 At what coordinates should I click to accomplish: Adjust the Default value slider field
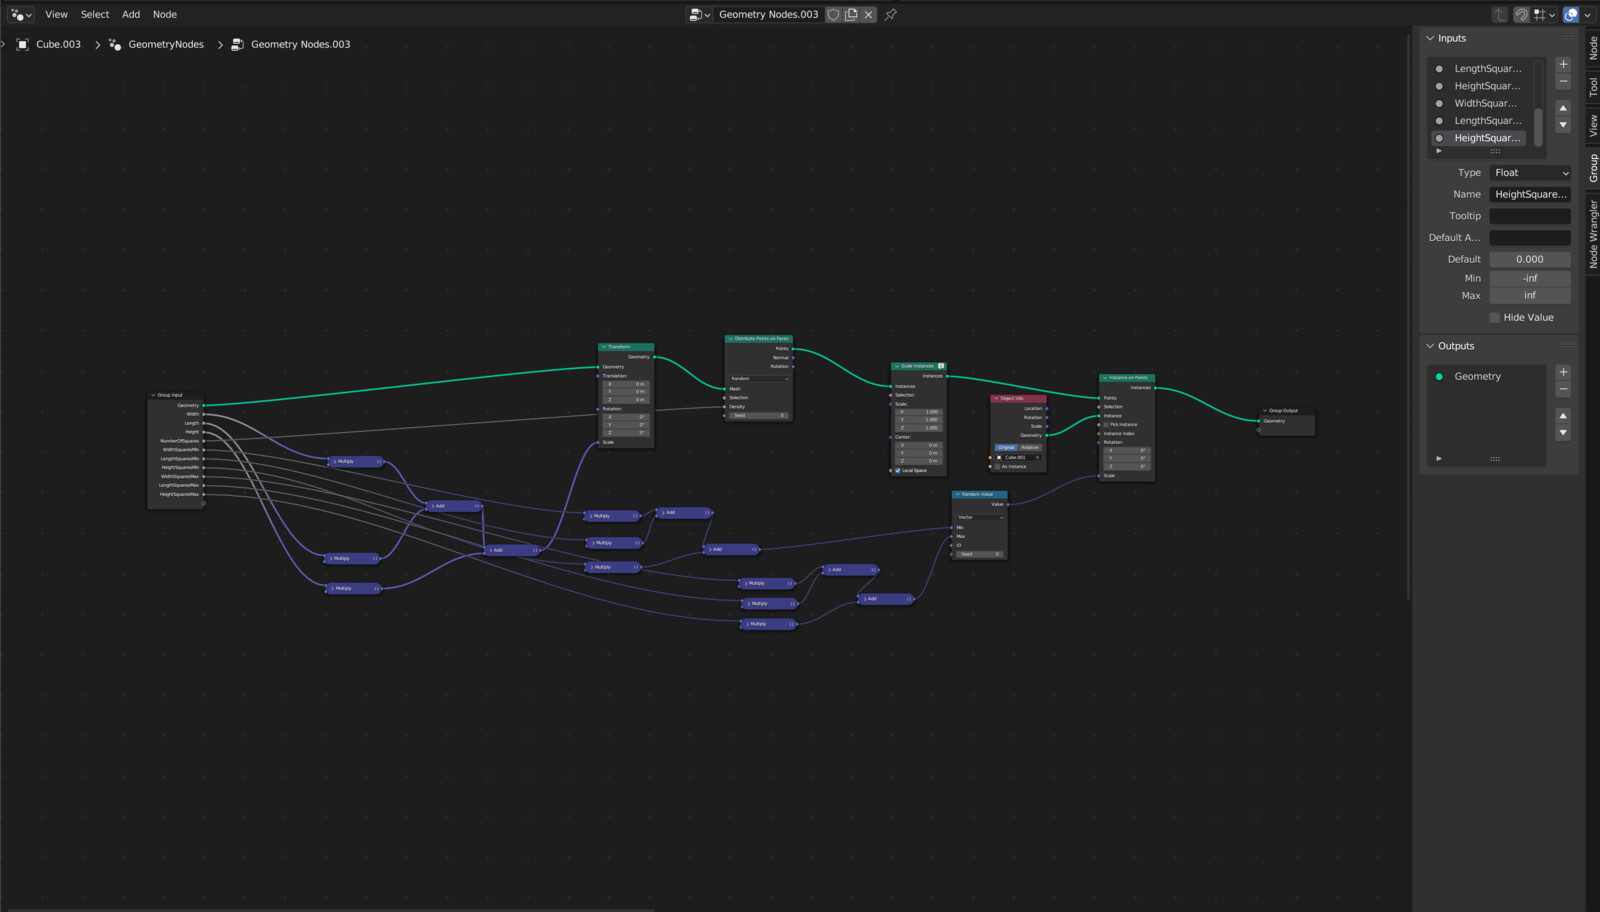[1530, 259]
